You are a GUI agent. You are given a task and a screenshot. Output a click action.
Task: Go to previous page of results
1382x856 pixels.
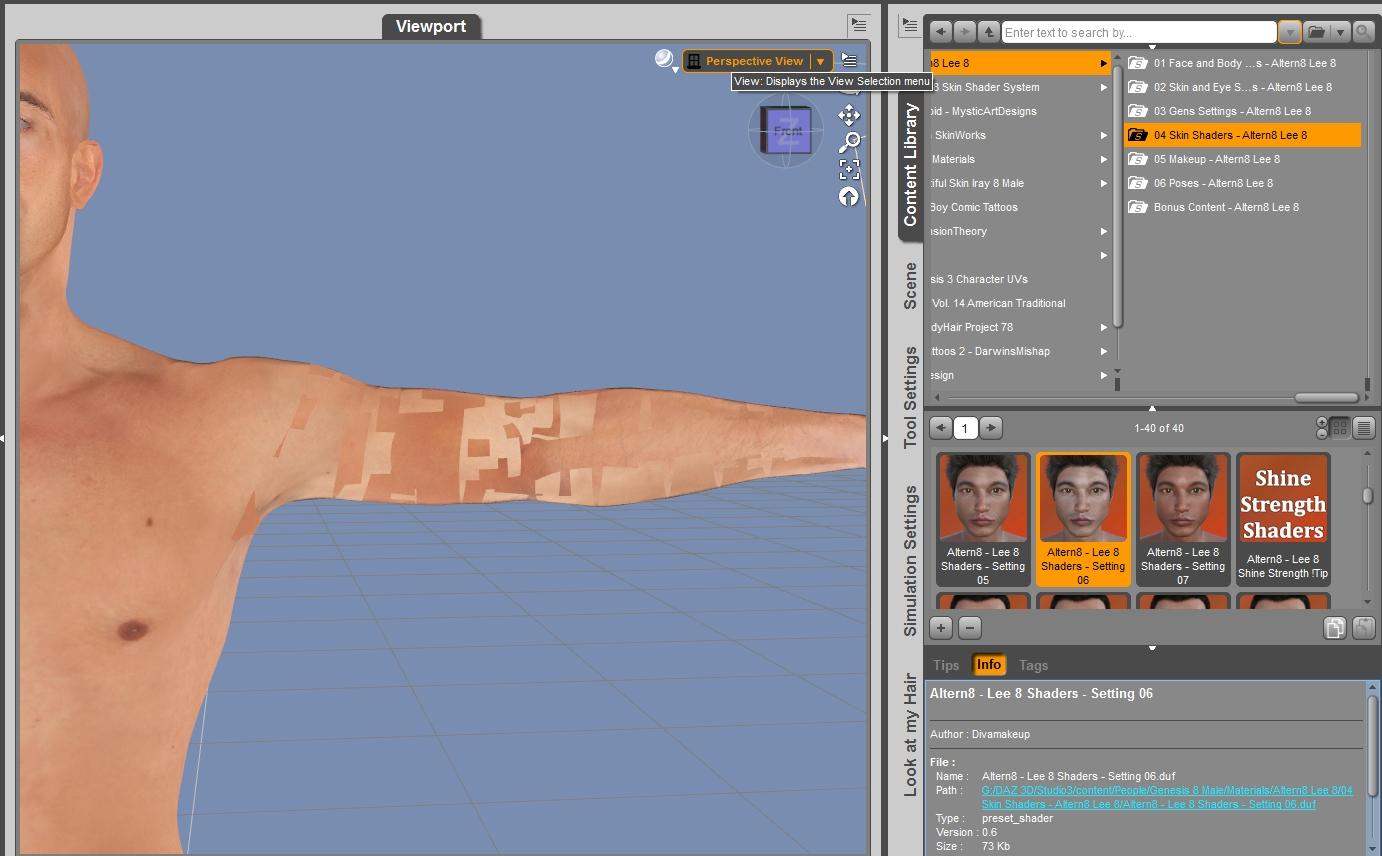coord(940,428)
